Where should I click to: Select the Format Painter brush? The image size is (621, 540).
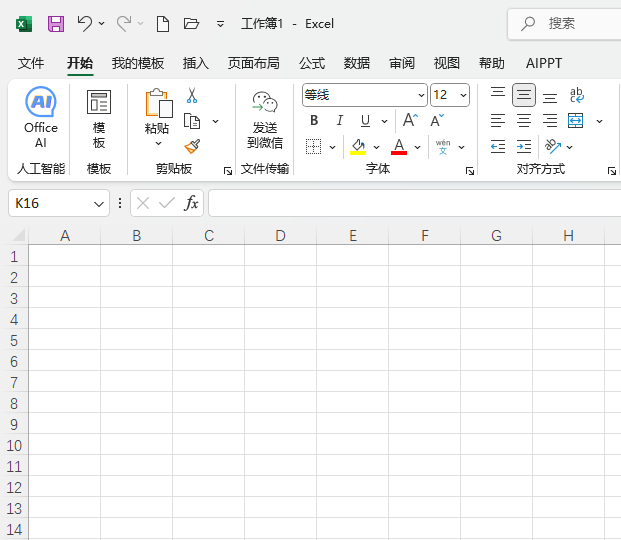click(x=192, y=146)
